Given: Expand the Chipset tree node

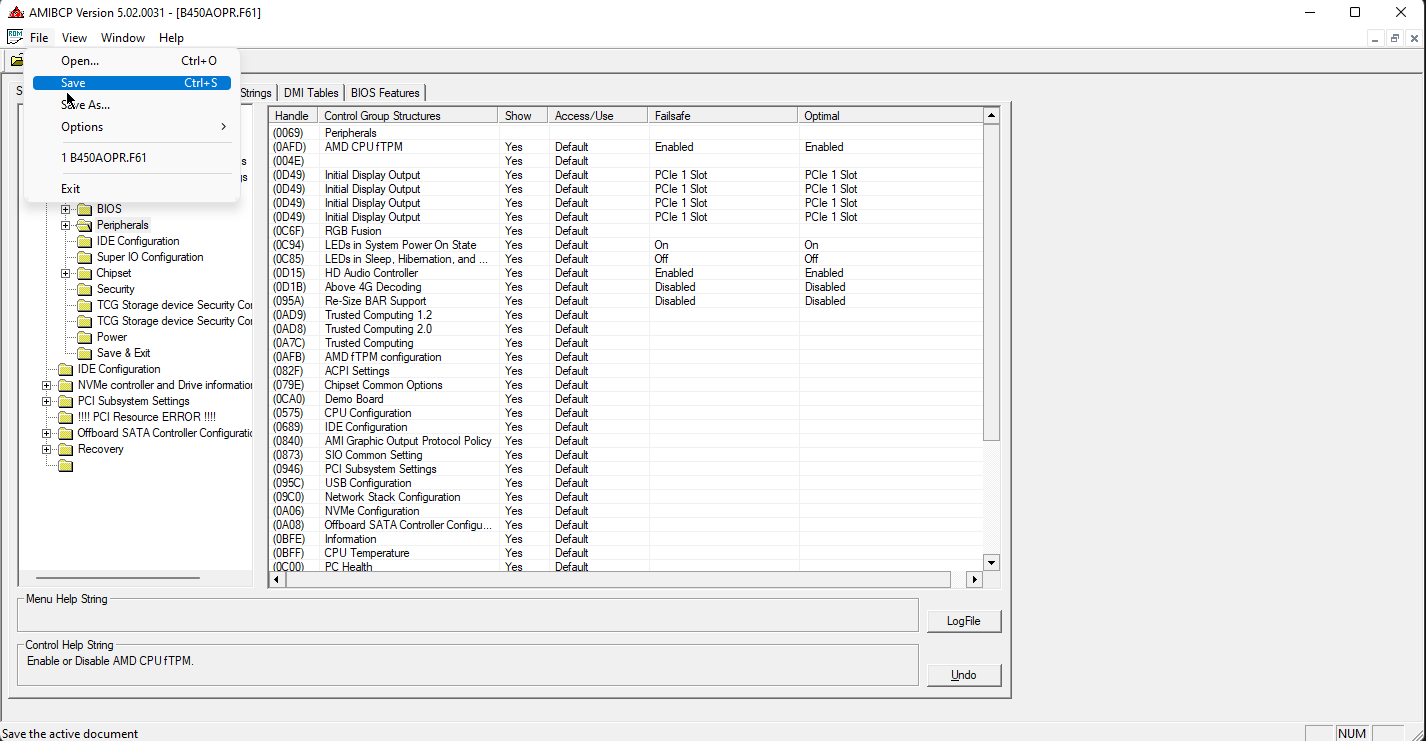Looking at the screenshot, I should (x=66, y=273).
